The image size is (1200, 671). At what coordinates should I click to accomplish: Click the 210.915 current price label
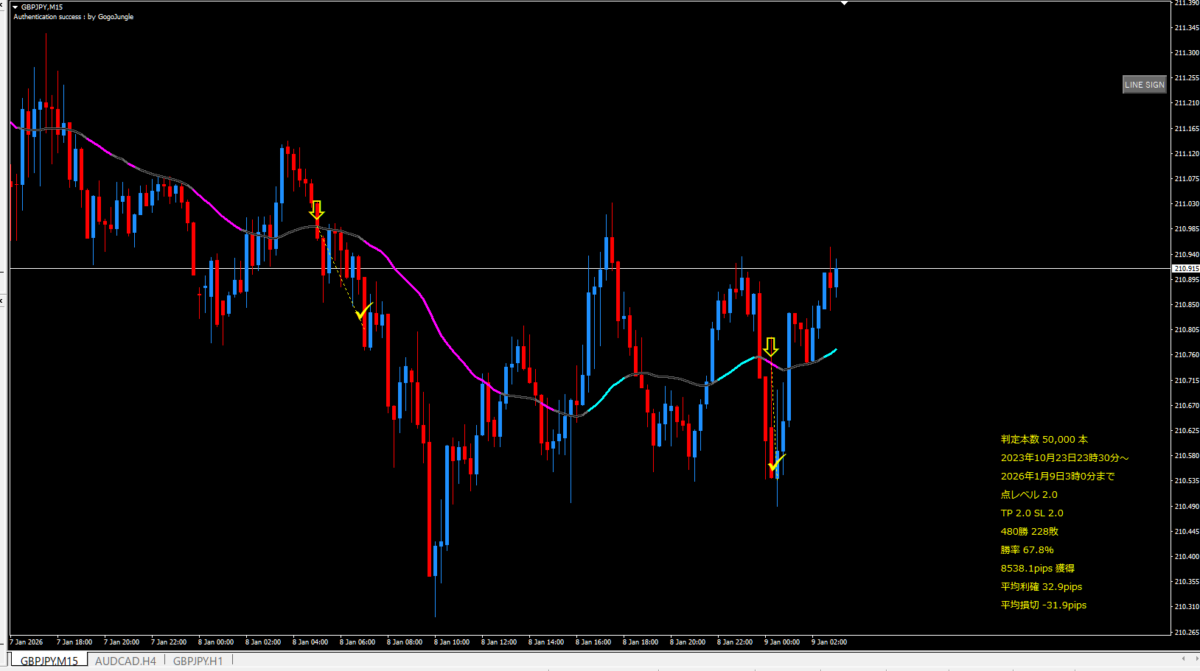tap(1185, 268)
